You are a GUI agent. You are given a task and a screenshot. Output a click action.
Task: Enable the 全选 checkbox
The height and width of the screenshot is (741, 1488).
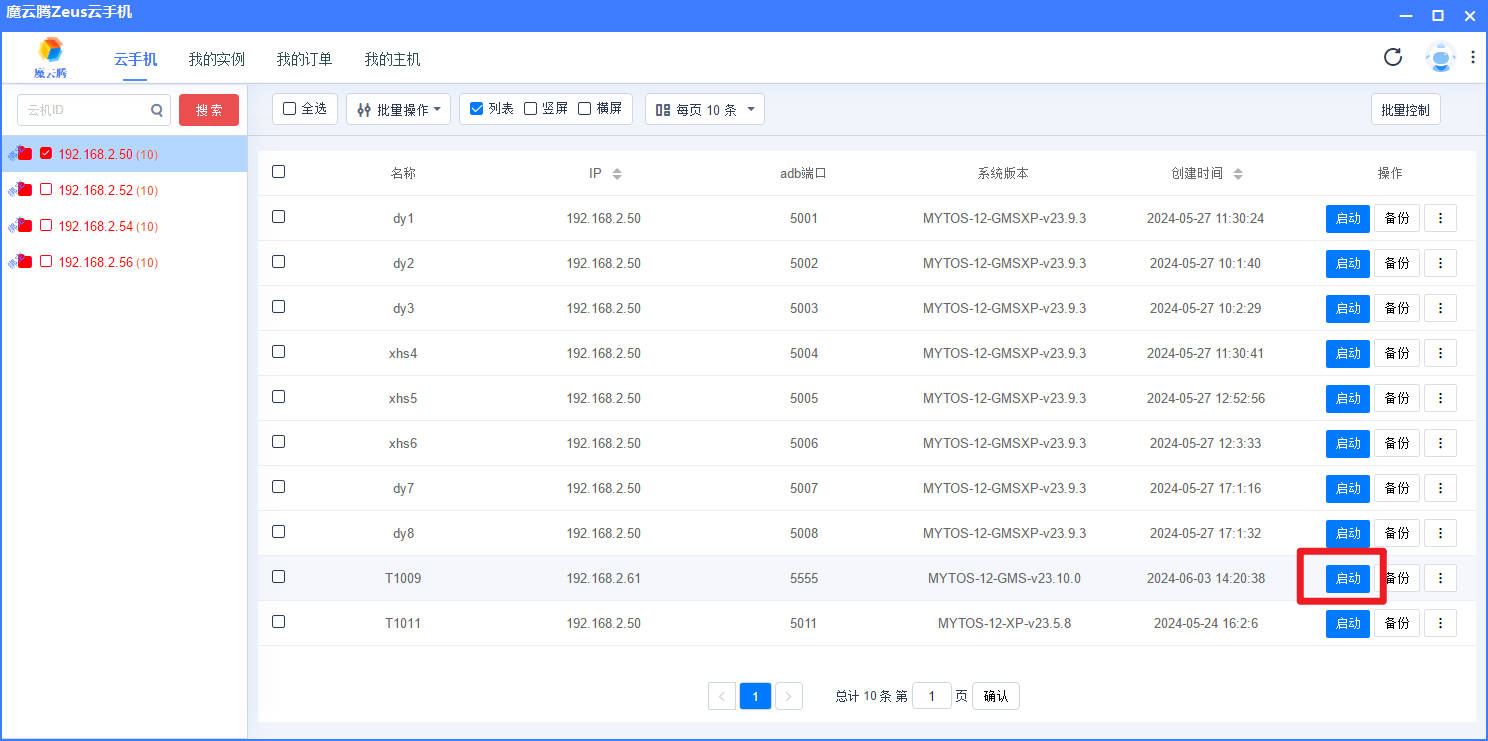click(290, 109)
